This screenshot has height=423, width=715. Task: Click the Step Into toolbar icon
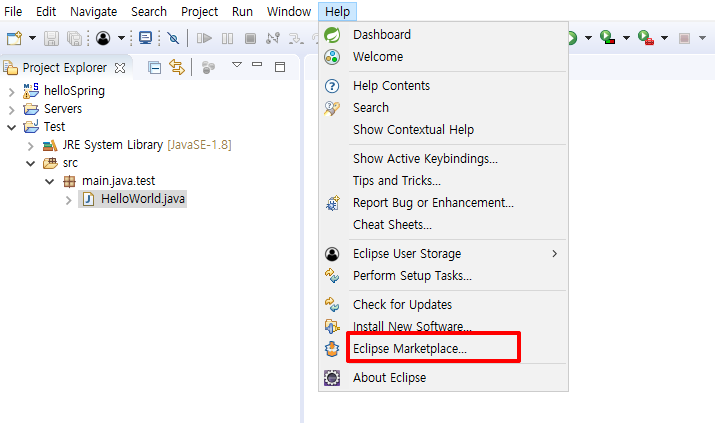coord(296,39)
